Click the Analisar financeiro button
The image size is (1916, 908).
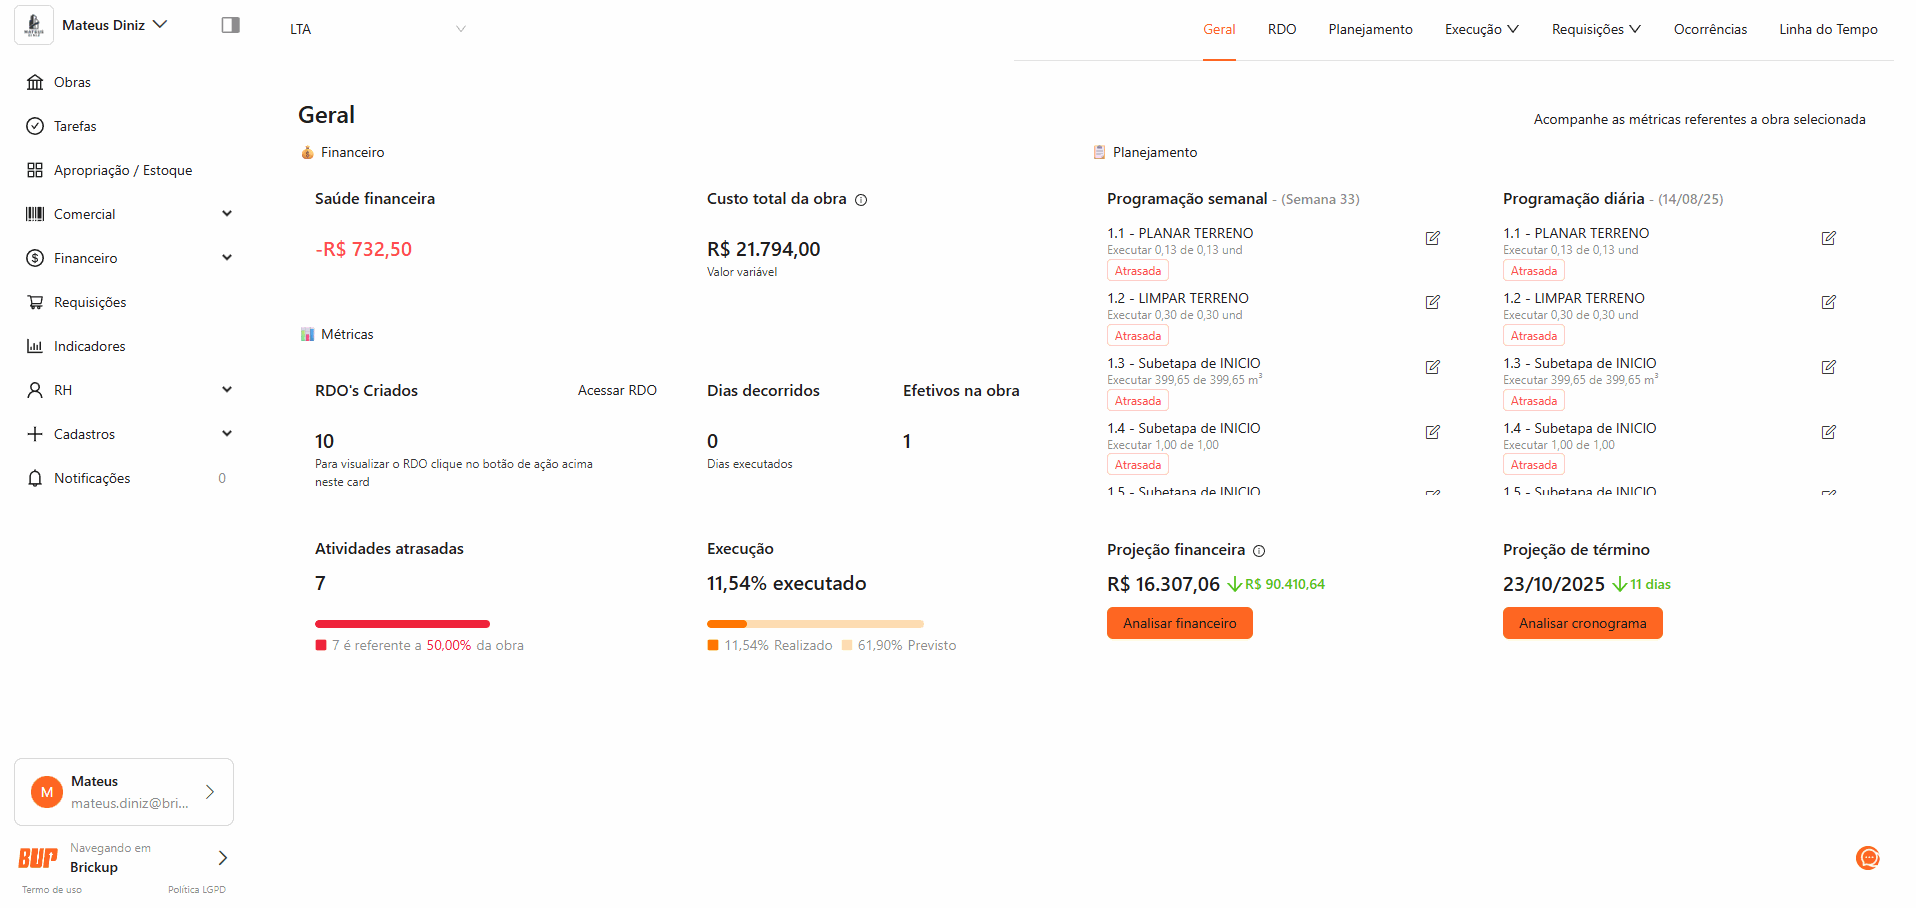[x=1179, y=623]
